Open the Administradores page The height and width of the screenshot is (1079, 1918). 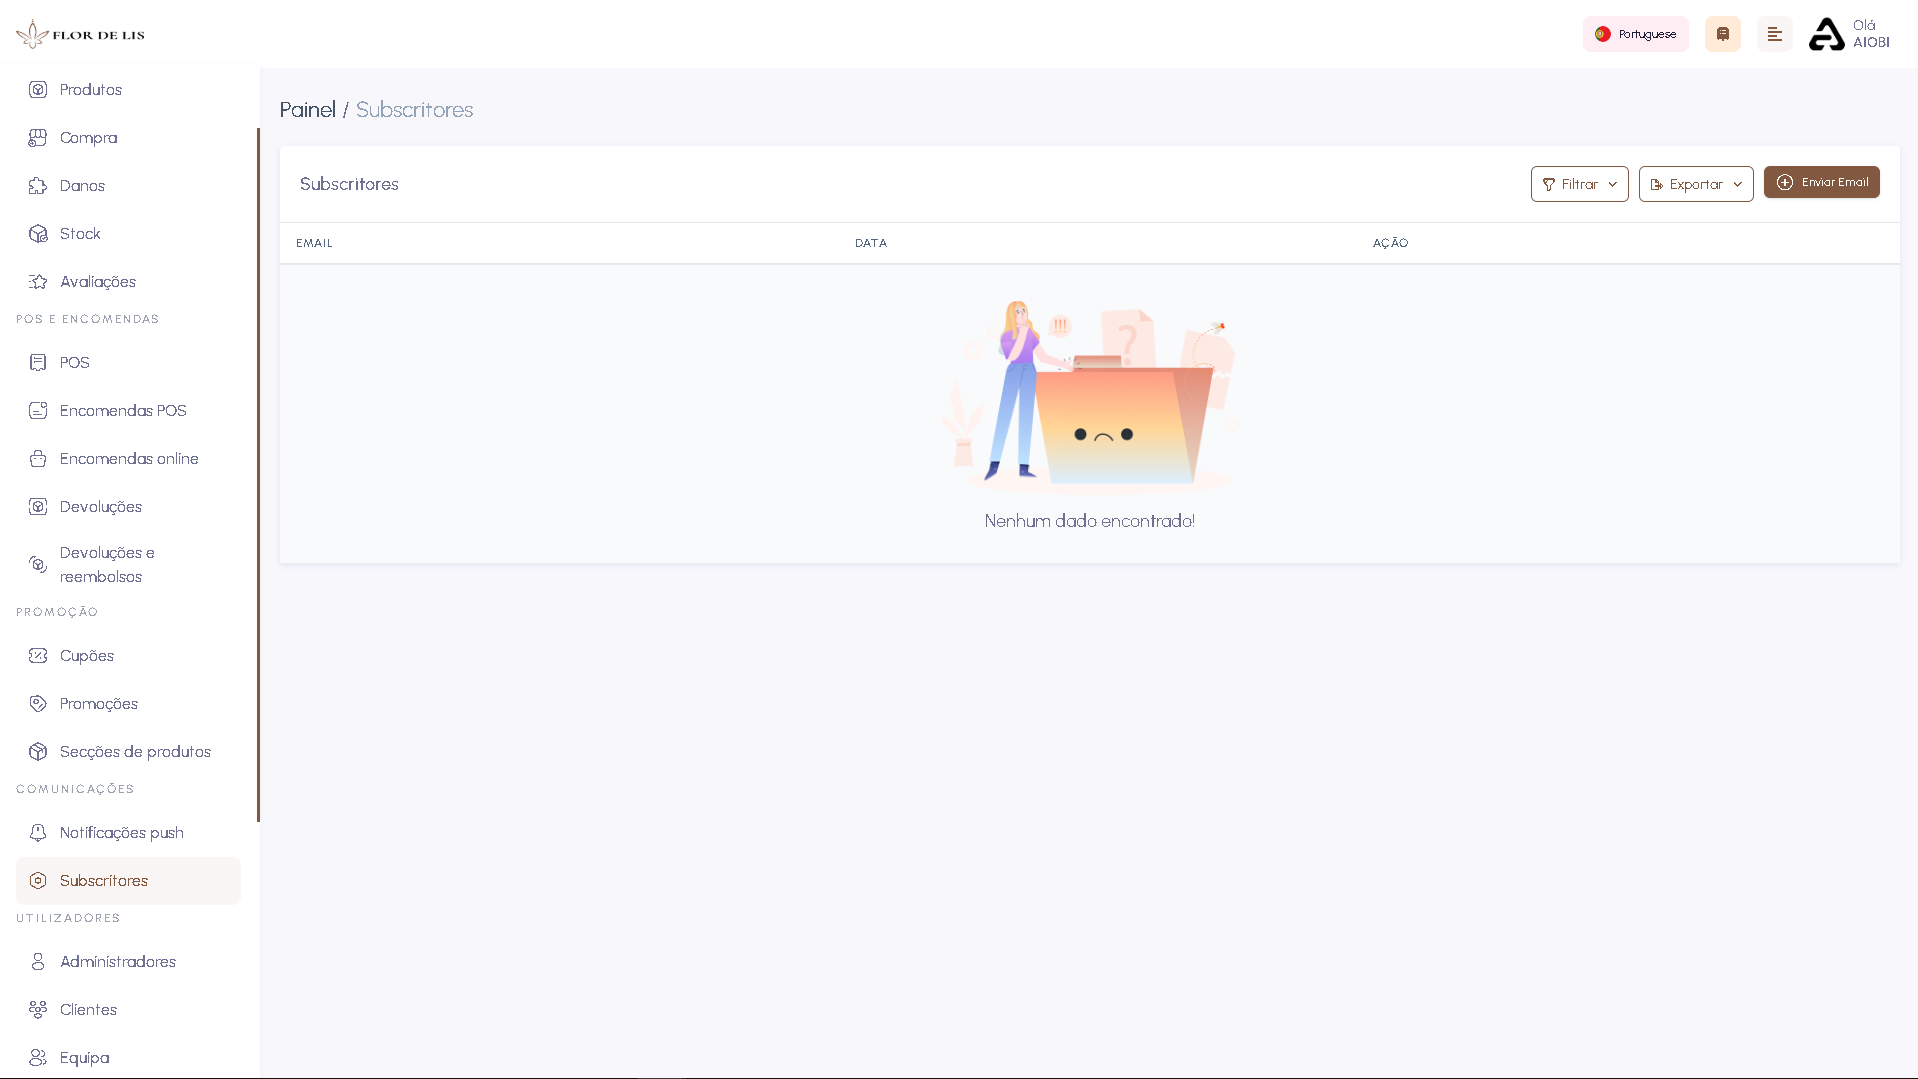[116, 961]
